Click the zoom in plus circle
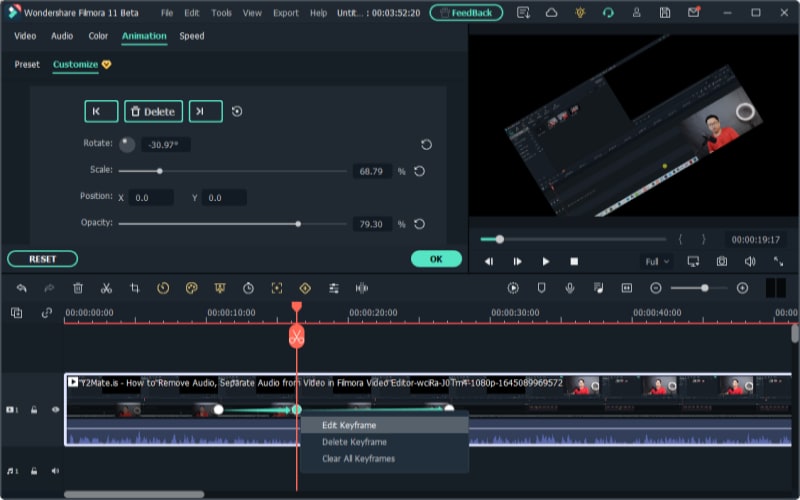 point(743,288)
